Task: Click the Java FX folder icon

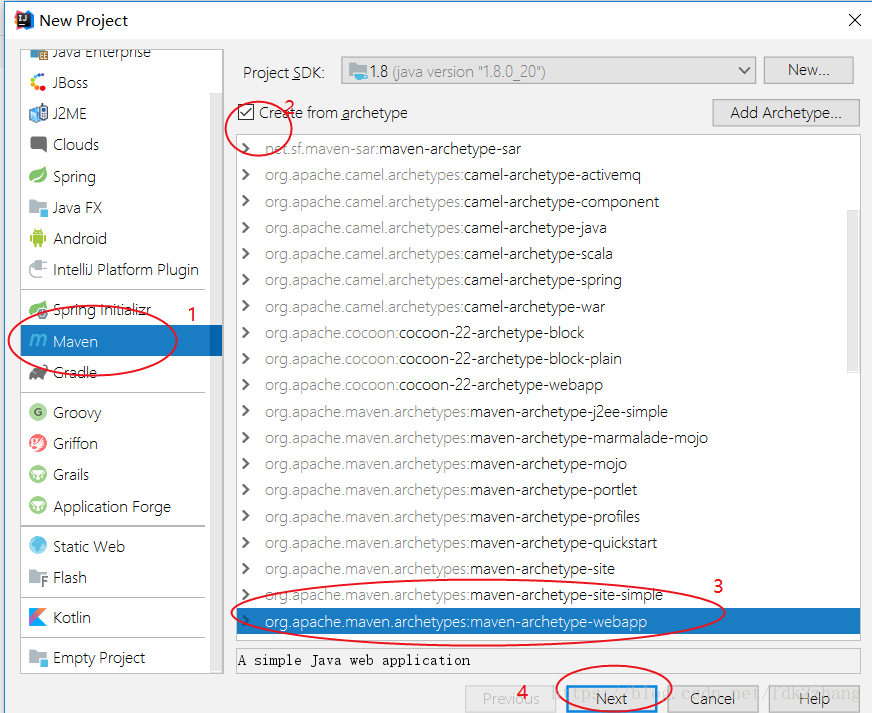Action: (x=38, y=207)
